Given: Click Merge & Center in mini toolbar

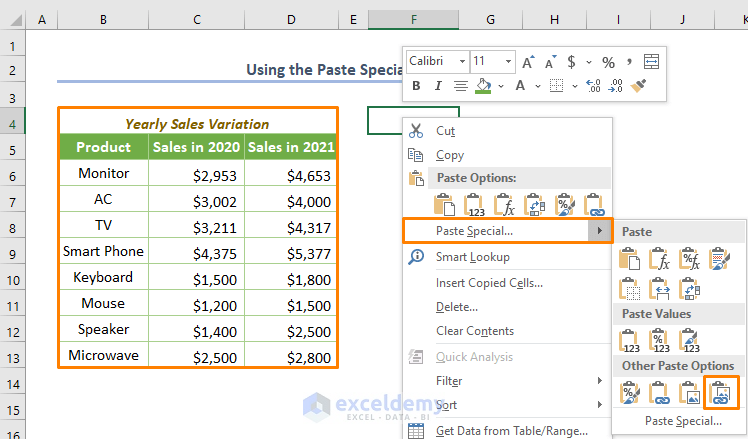Looking at the screenshot, I should (x=651, y=61).
